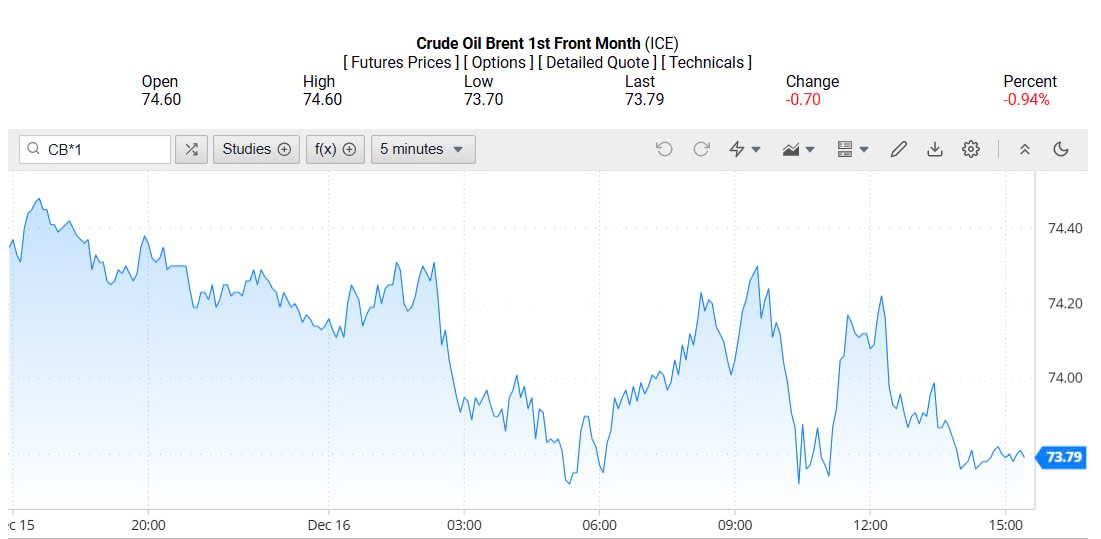This screenshot has width=1101, height=539.
Task: Open the Technicals link
Action: click(x=708, y=62)
